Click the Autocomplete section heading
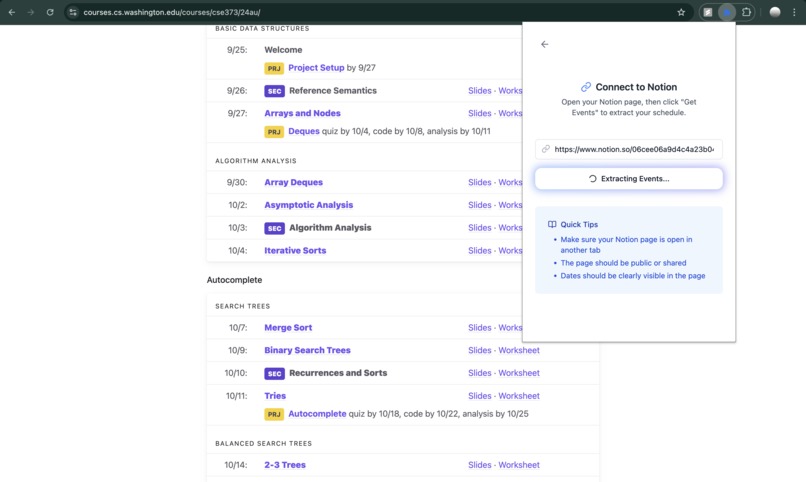Screen dimensions: 806x482 234,280
